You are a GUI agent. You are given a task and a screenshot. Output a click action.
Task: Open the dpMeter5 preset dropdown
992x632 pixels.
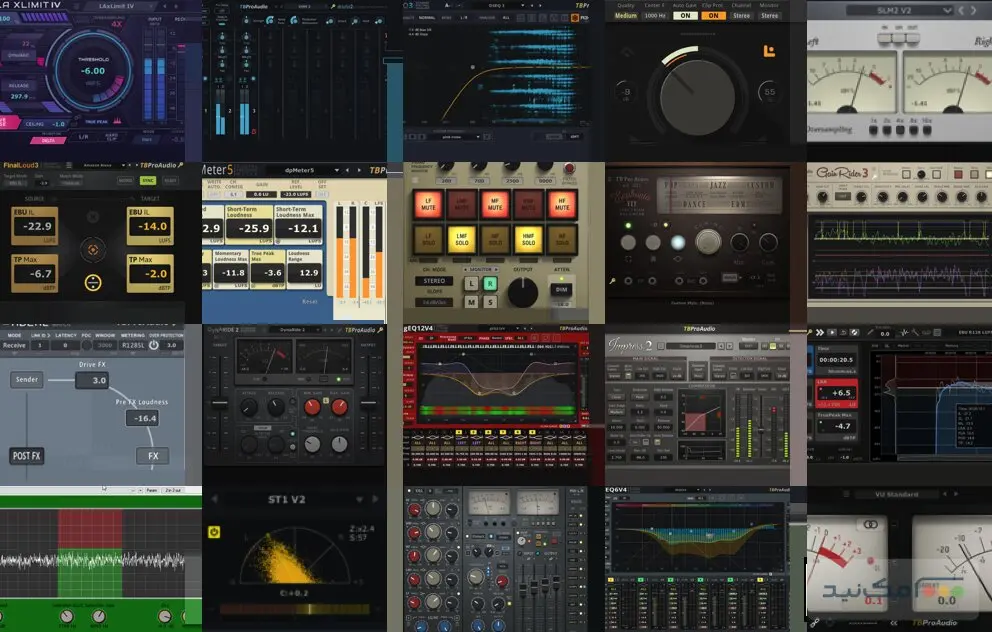(337, 169)
